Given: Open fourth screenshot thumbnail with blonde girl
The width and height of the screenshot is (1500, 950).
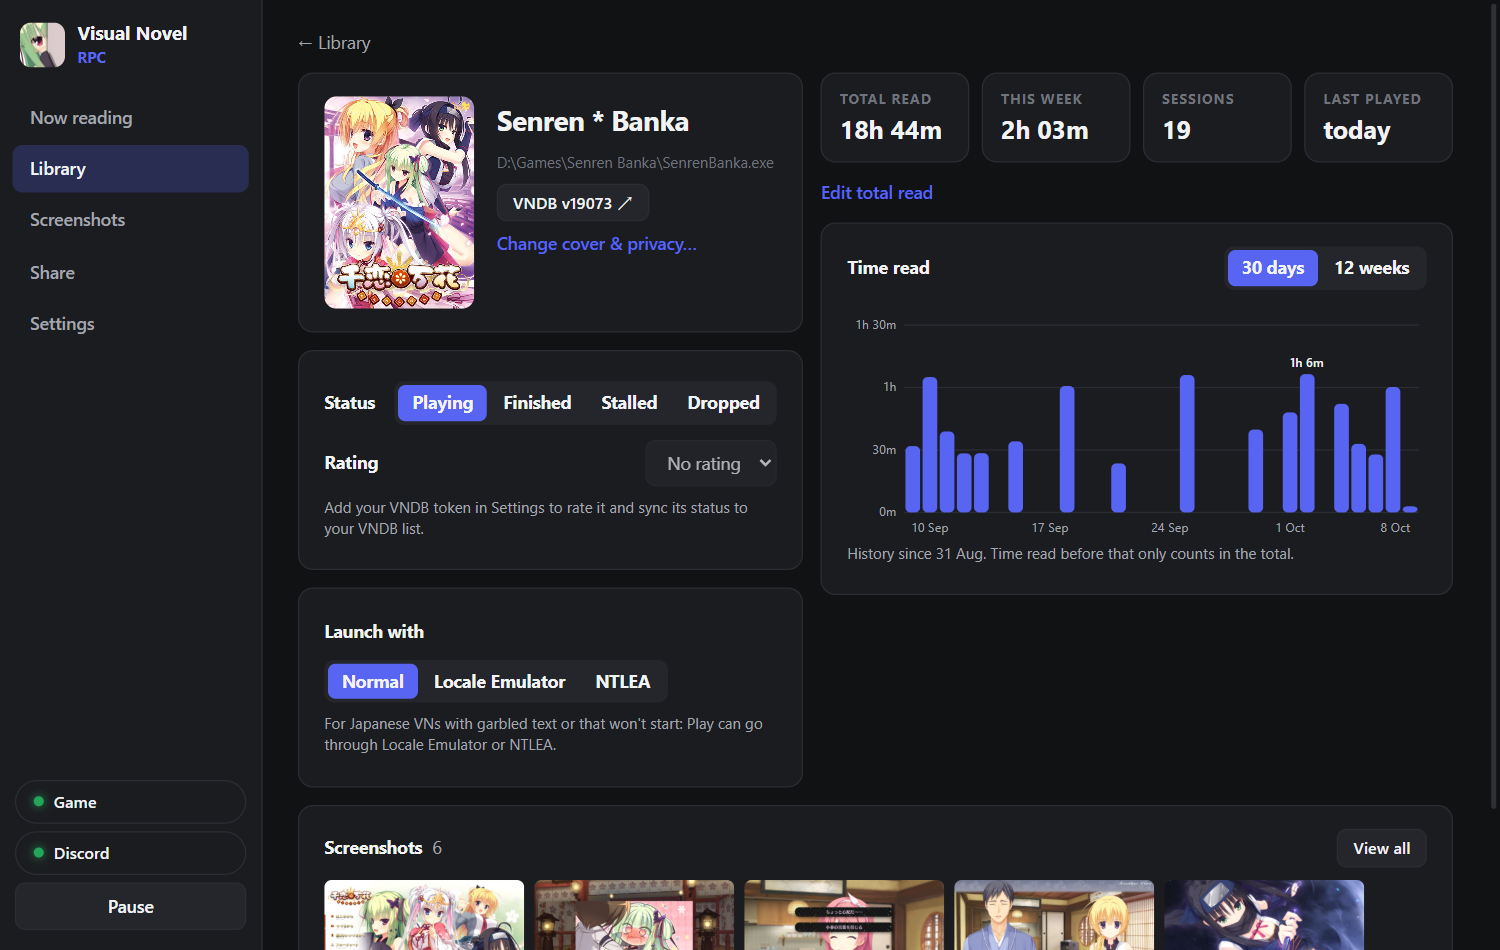Looking at the screenshot, I should [1054, 915].
